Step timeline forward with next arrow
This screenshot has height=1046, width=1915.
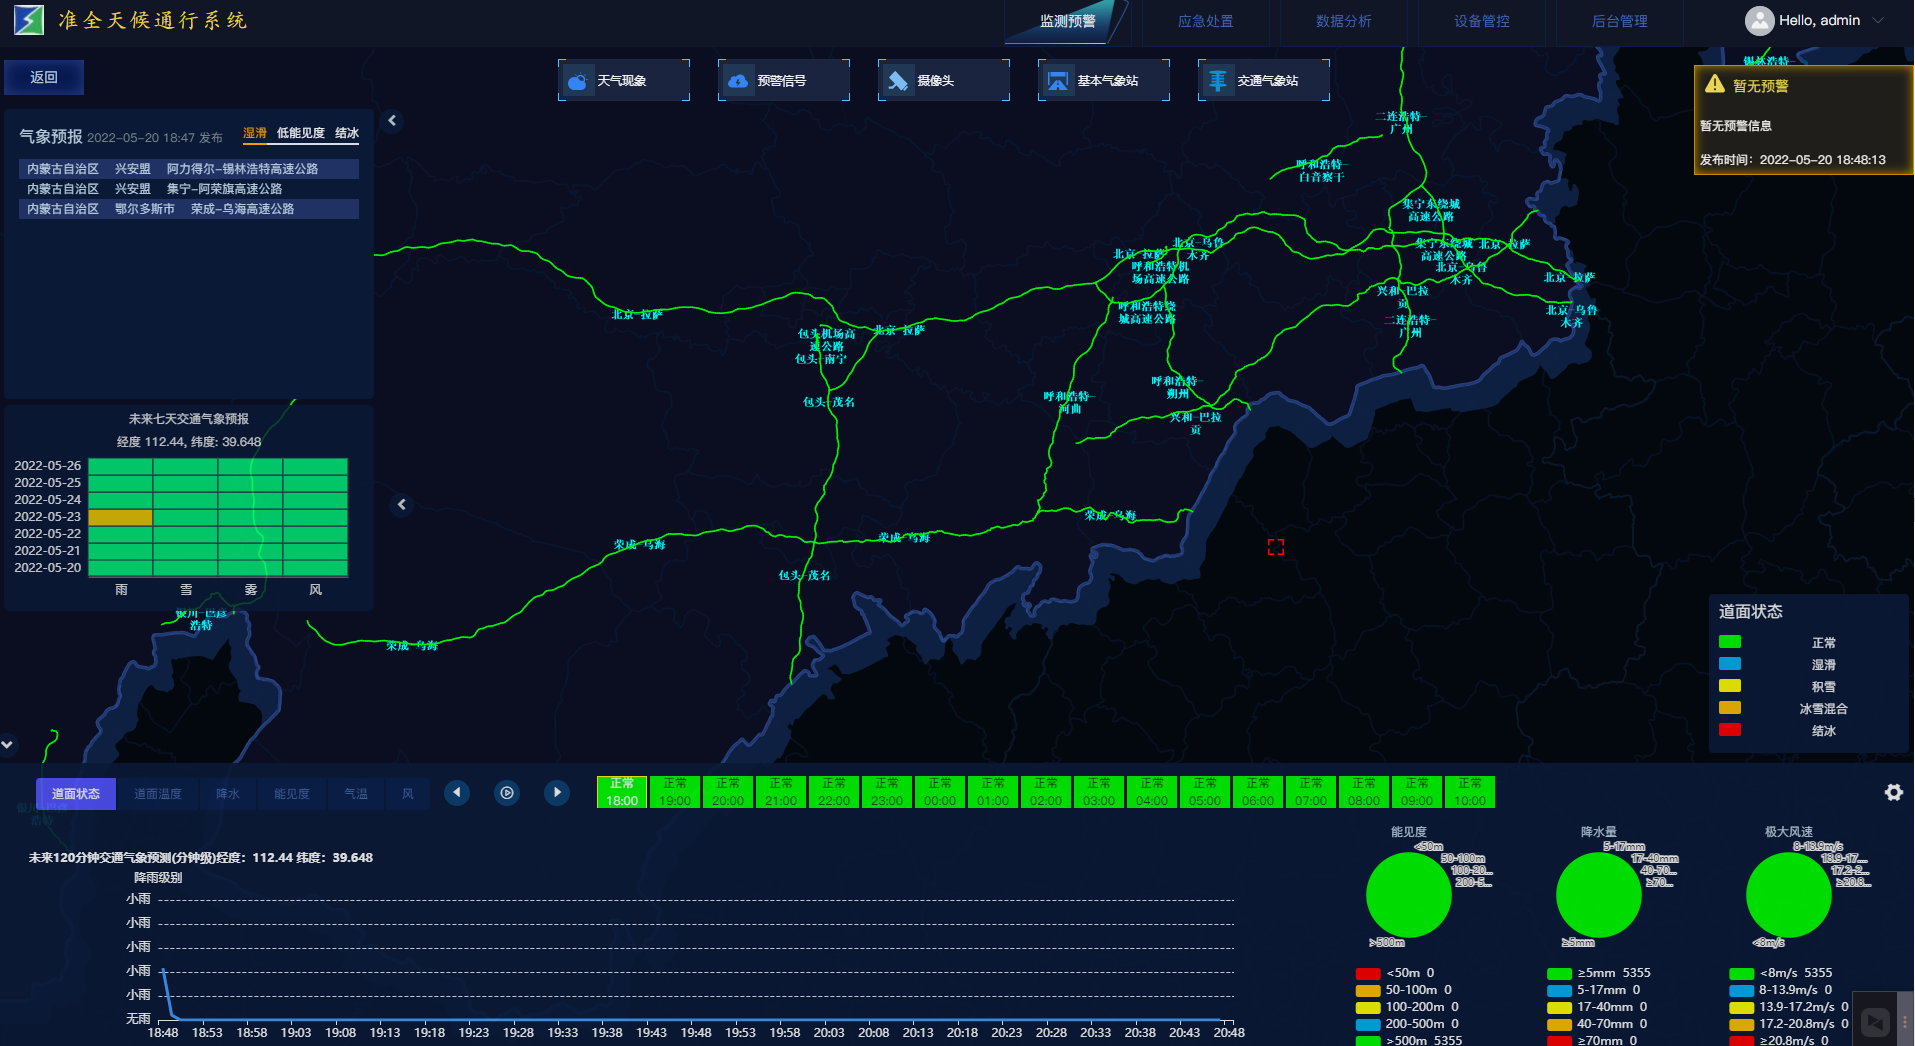click(x=557, y=793)
